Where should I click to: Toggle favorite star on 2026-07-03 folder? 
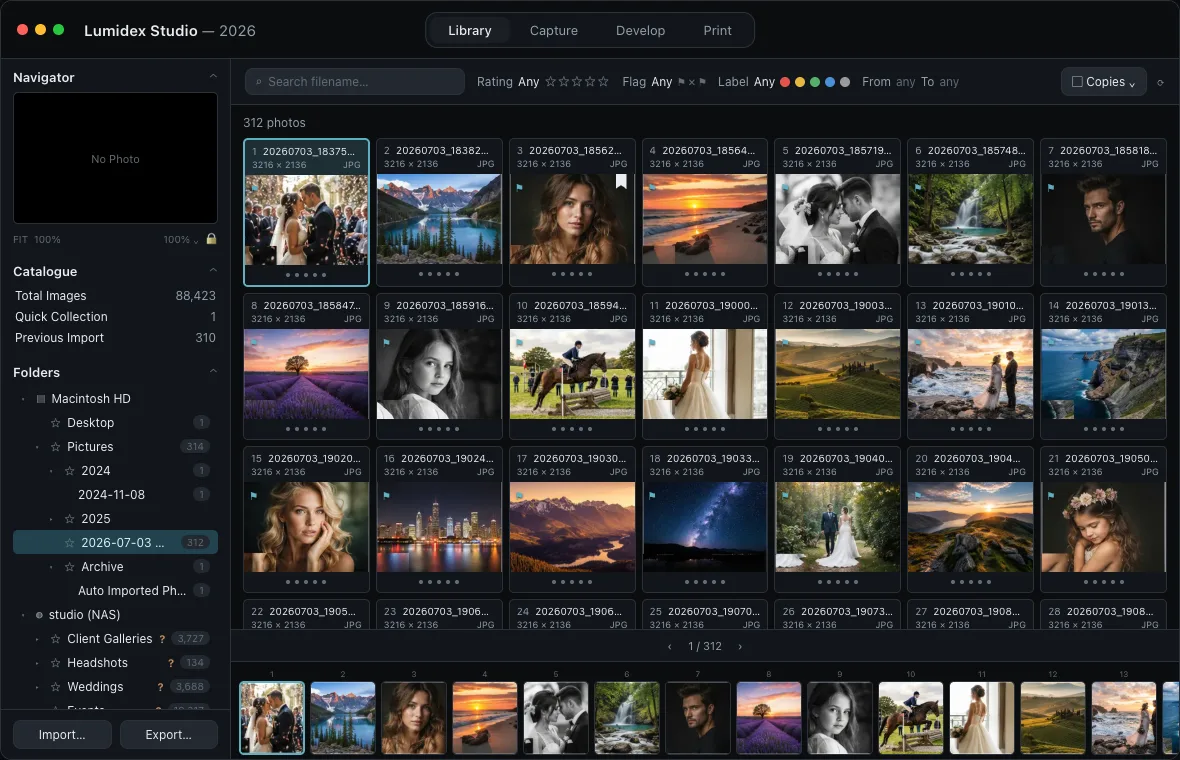69,543
